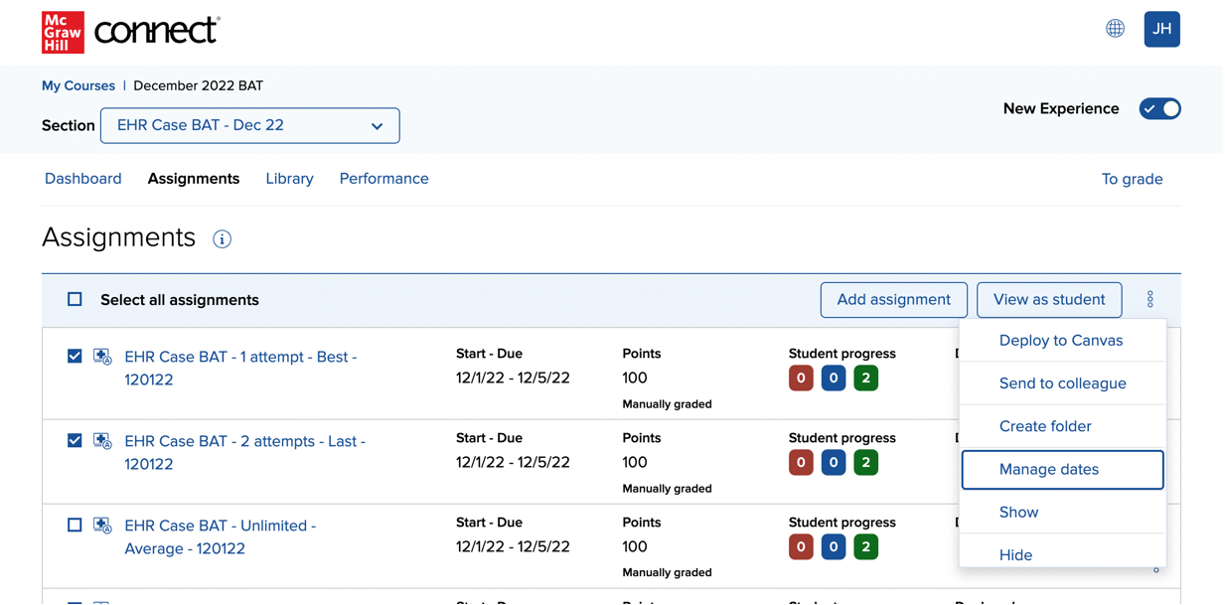Check Select all assignments
Image resolution: width=1225 pixels, height=605 pixels.
[75, 299]
